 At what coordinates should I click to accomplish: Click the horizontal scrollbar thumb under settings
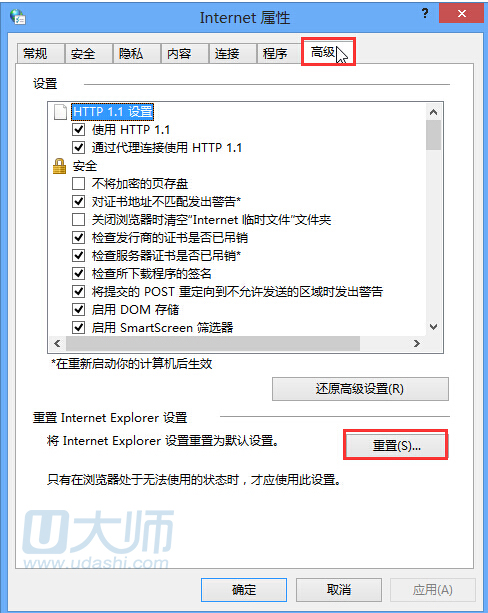click(213, 343)
